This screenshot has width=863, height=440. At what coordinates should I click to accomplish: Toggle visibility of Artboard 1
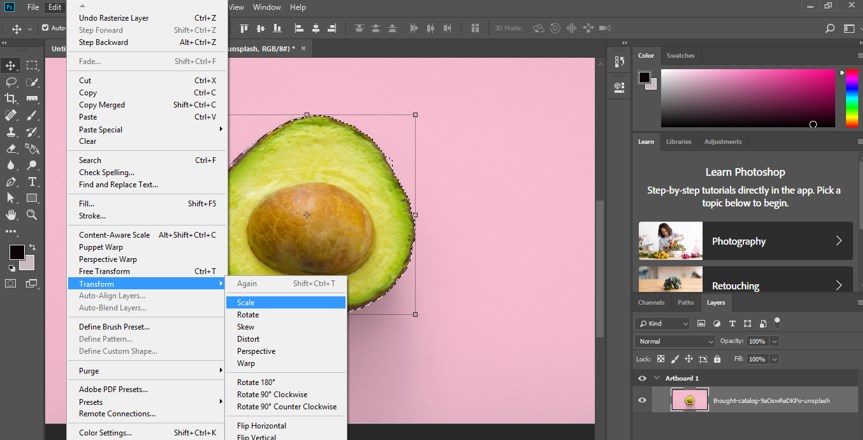[642, 379]
